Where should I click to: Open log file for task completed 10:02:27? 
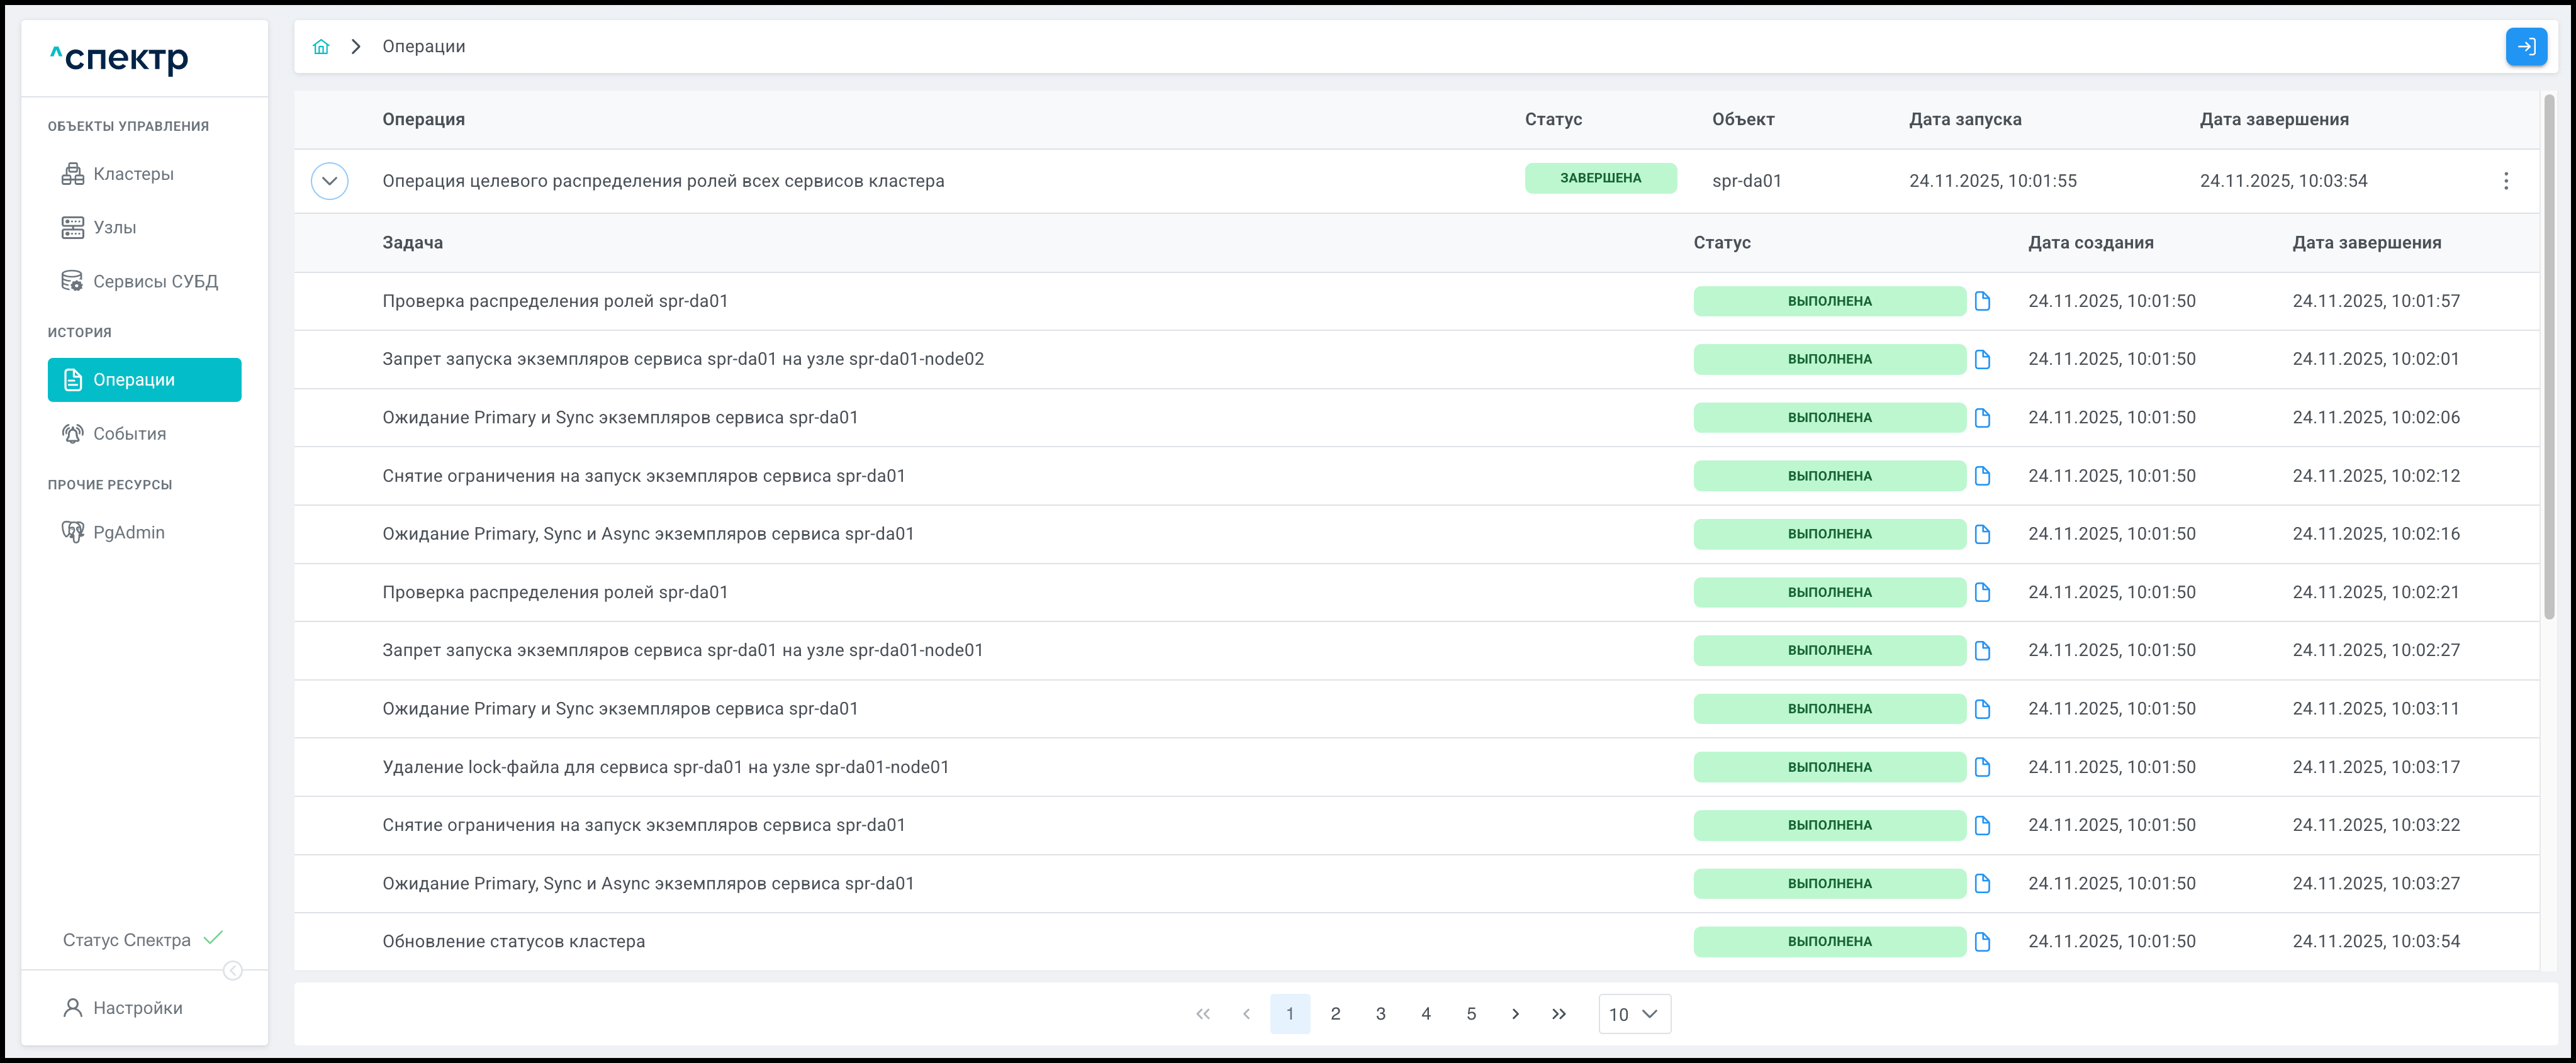tap(1982, 651)
